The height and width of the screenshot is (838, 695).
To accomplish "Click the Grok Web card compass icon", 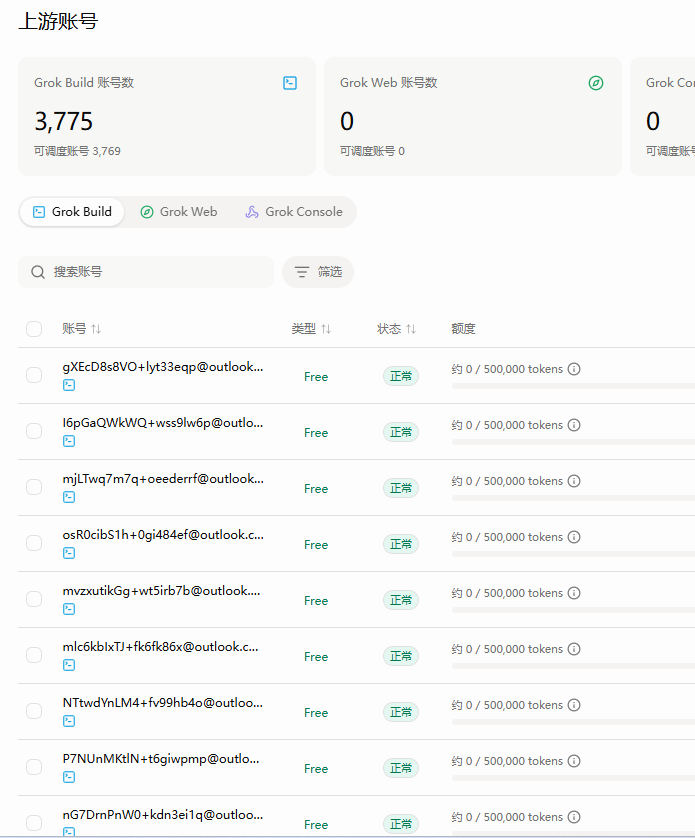I will tap(596, 83).
